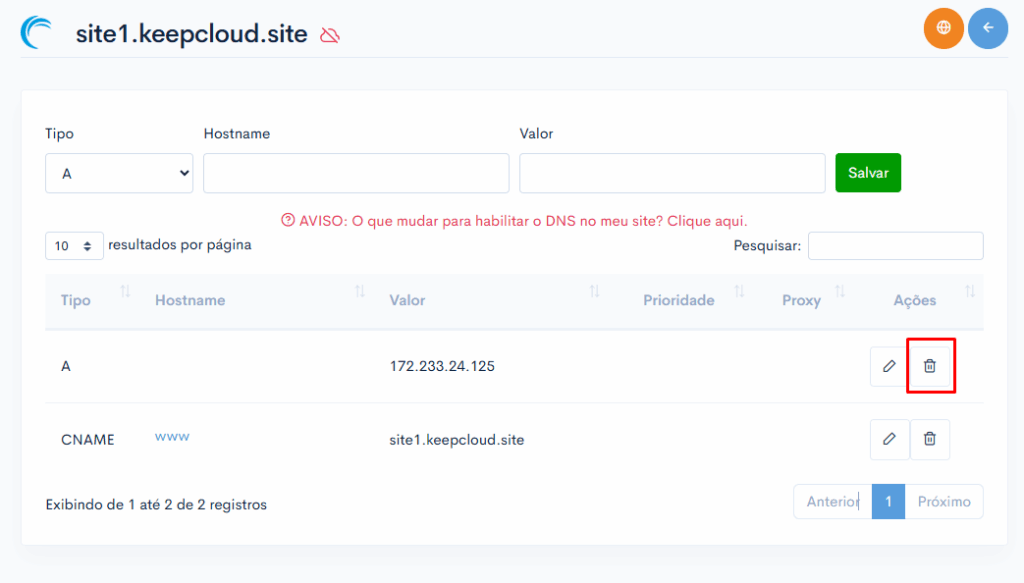Click the CNAME type cell

tap(88, 439)
